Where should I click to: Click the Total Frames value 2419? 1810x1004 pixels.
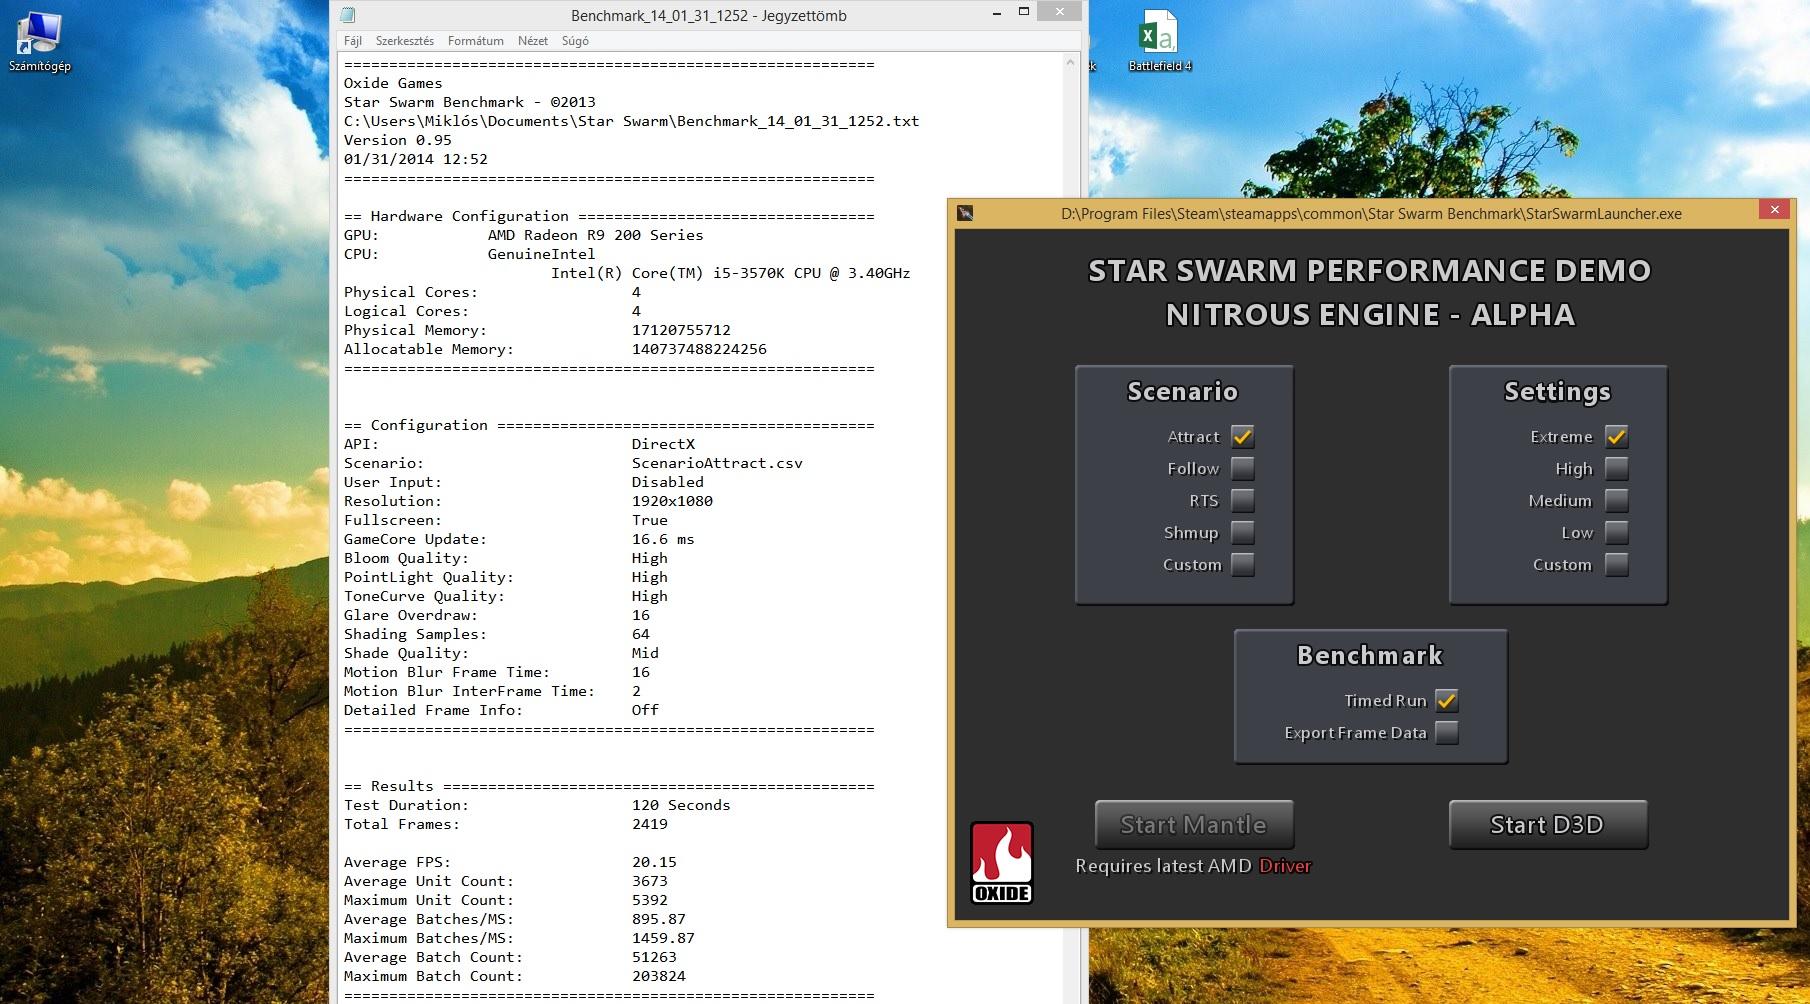(650, 824)
